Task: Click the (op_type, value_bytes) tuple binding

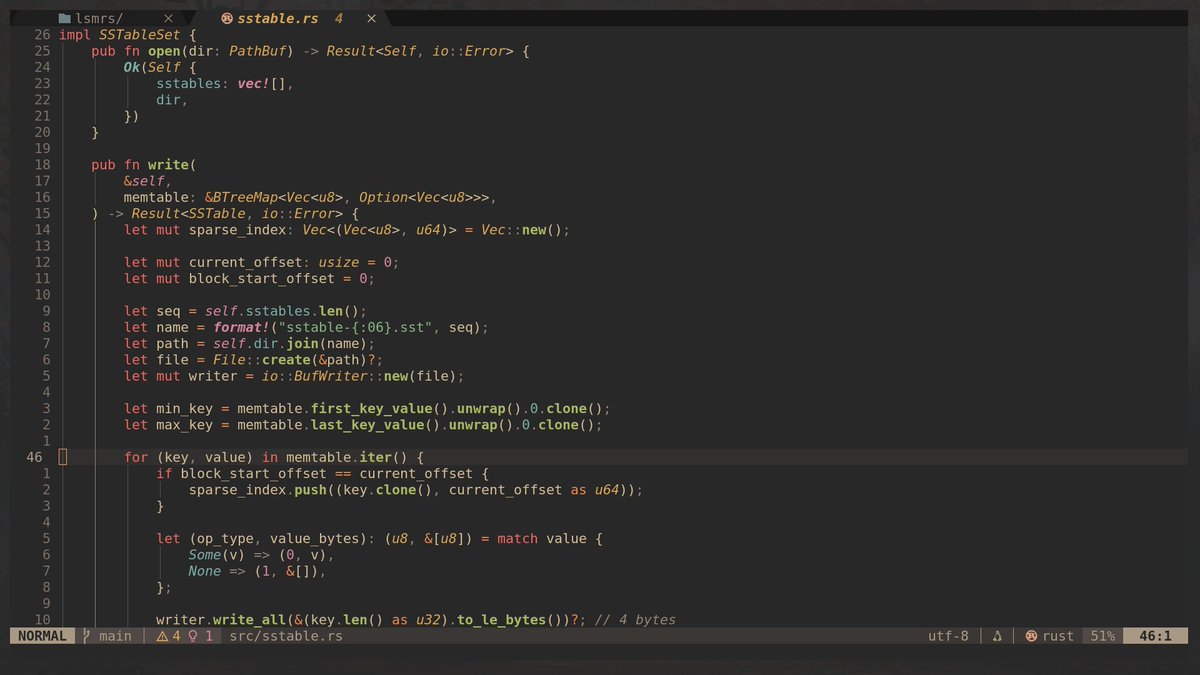Action: point(274,538)
